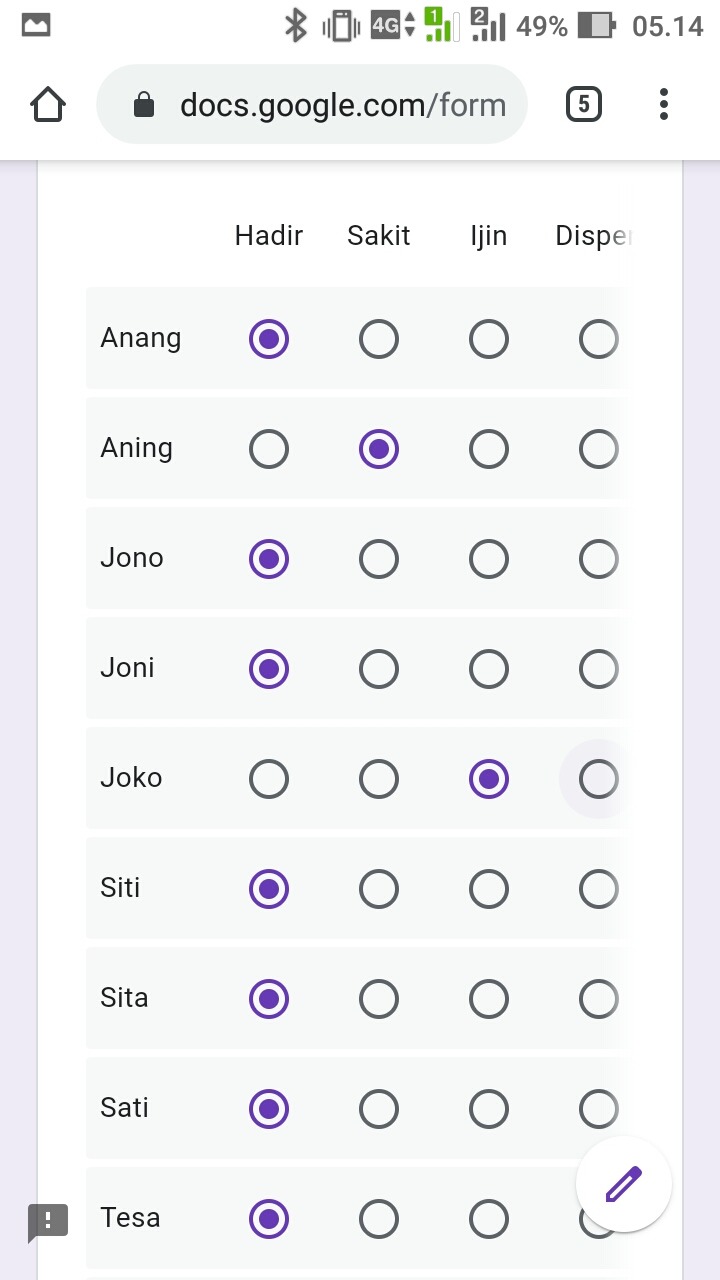Tap the image notification icon in status bar

coord(36,26)
